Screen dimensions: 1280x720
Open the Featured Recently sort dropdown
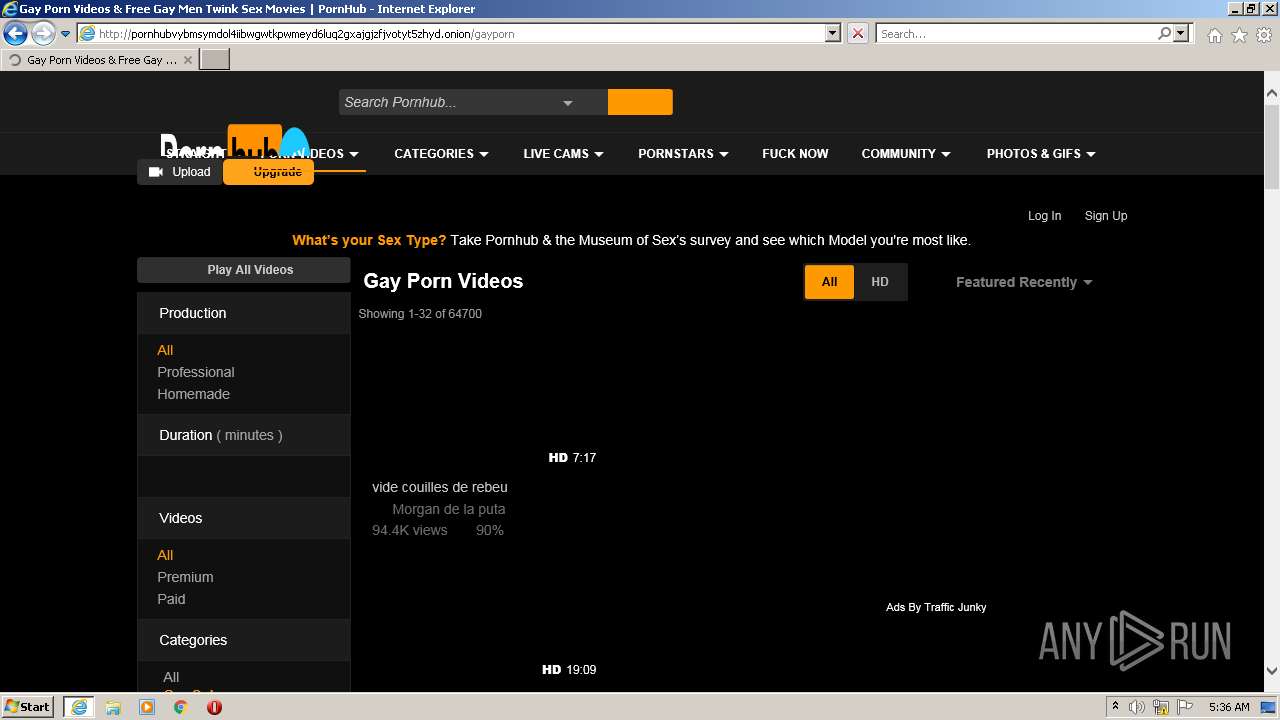[1024, 282]
